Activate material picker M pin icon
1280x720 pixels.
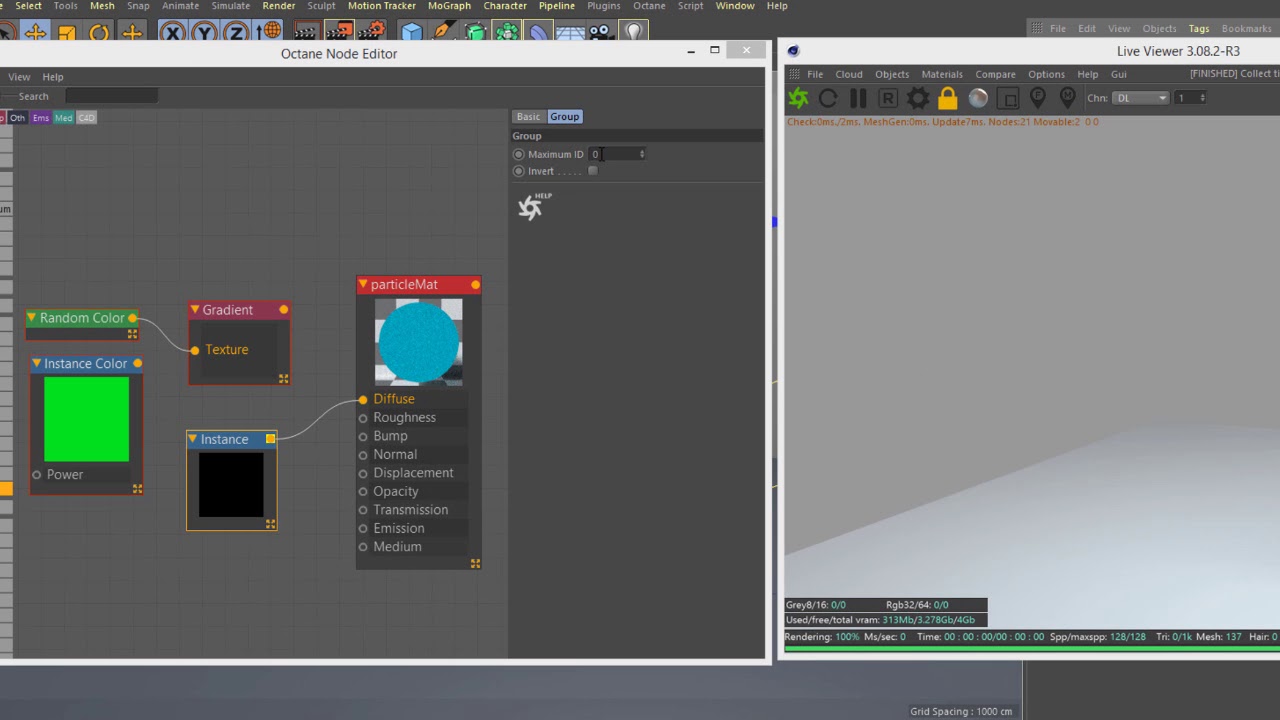click(1068, 97)
